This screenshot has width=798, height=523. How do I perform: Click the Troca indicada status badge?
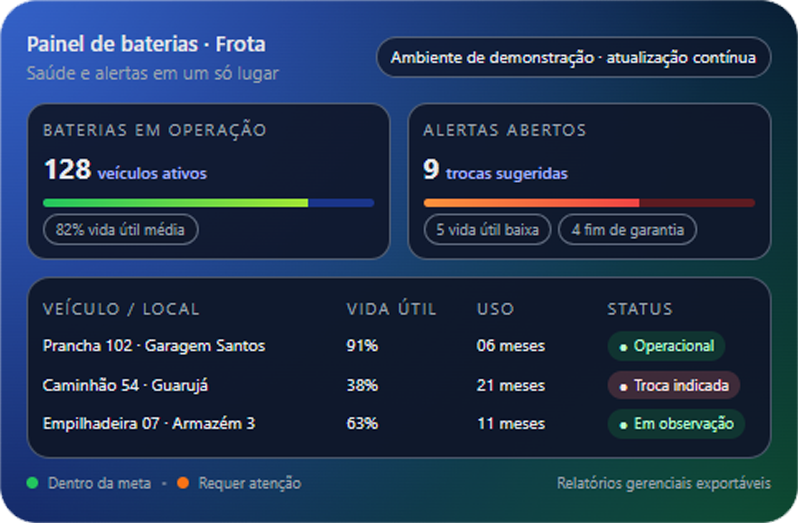(x=673, y=385)
